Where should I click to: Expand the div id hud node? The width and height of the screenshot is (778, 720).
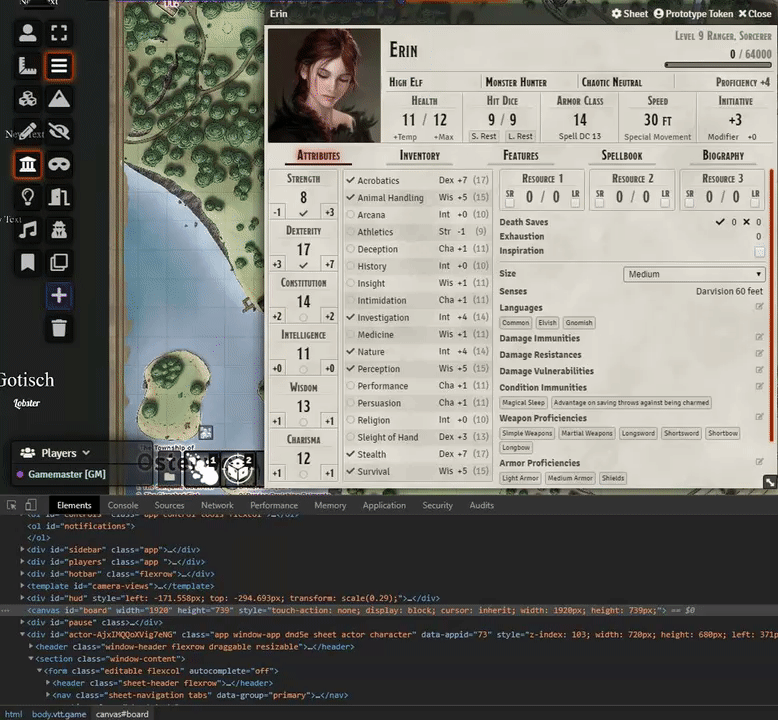[22, 598]
